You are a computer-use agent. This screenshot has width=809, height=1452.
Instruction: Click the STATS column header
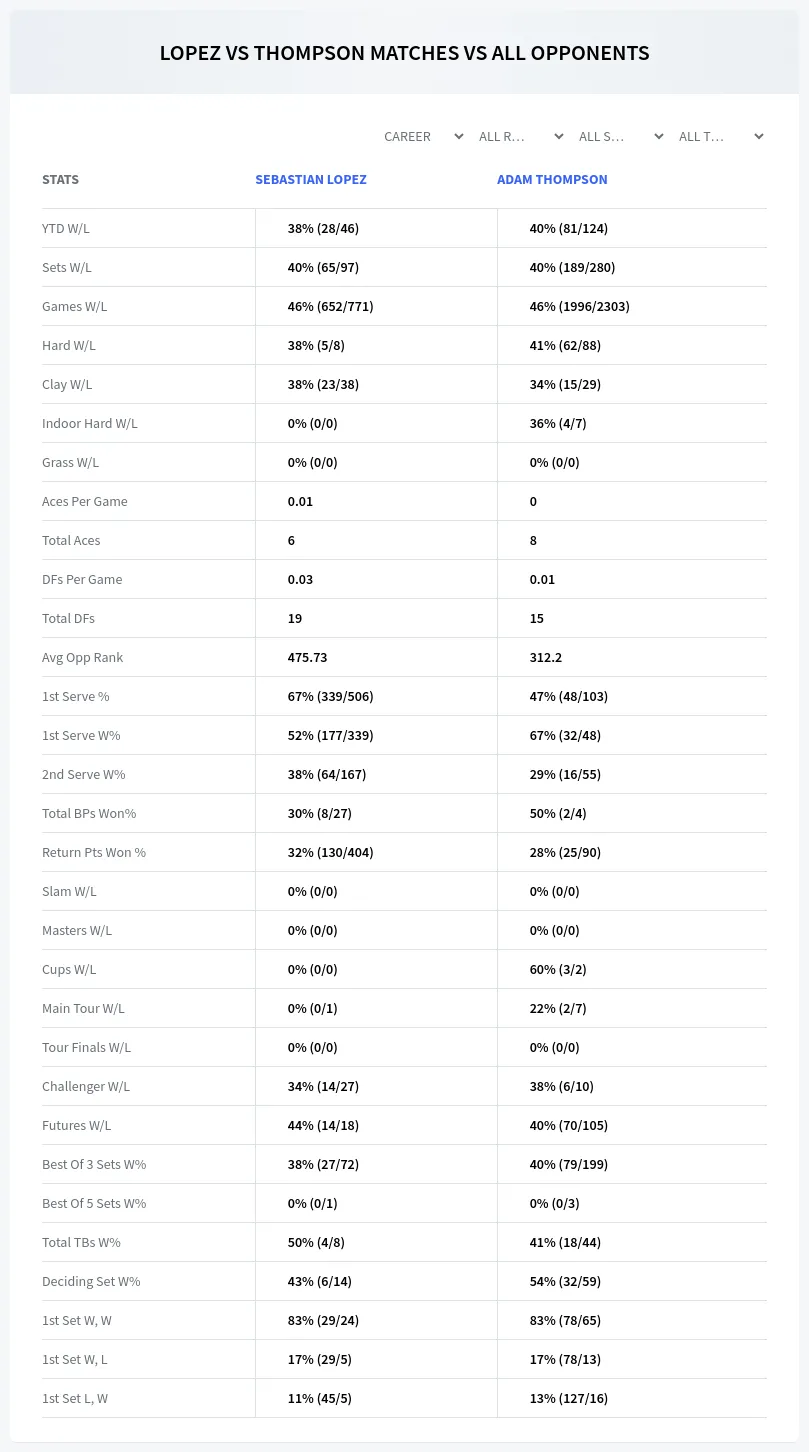(x=60, y=180)
